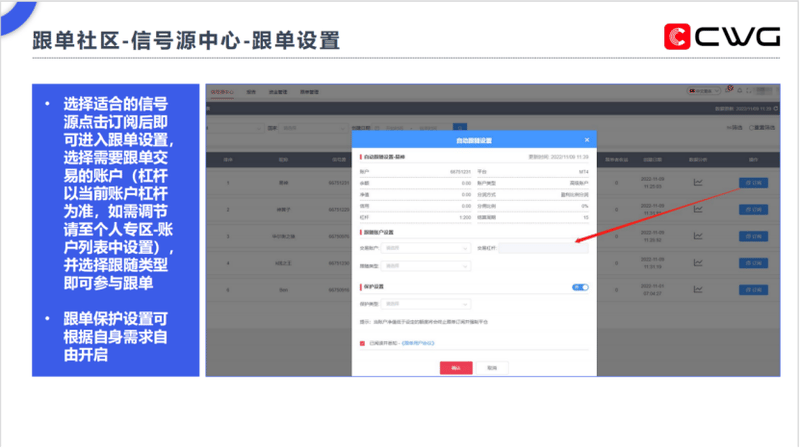Click 订阅 button in rank 1 row

(754, 183)
